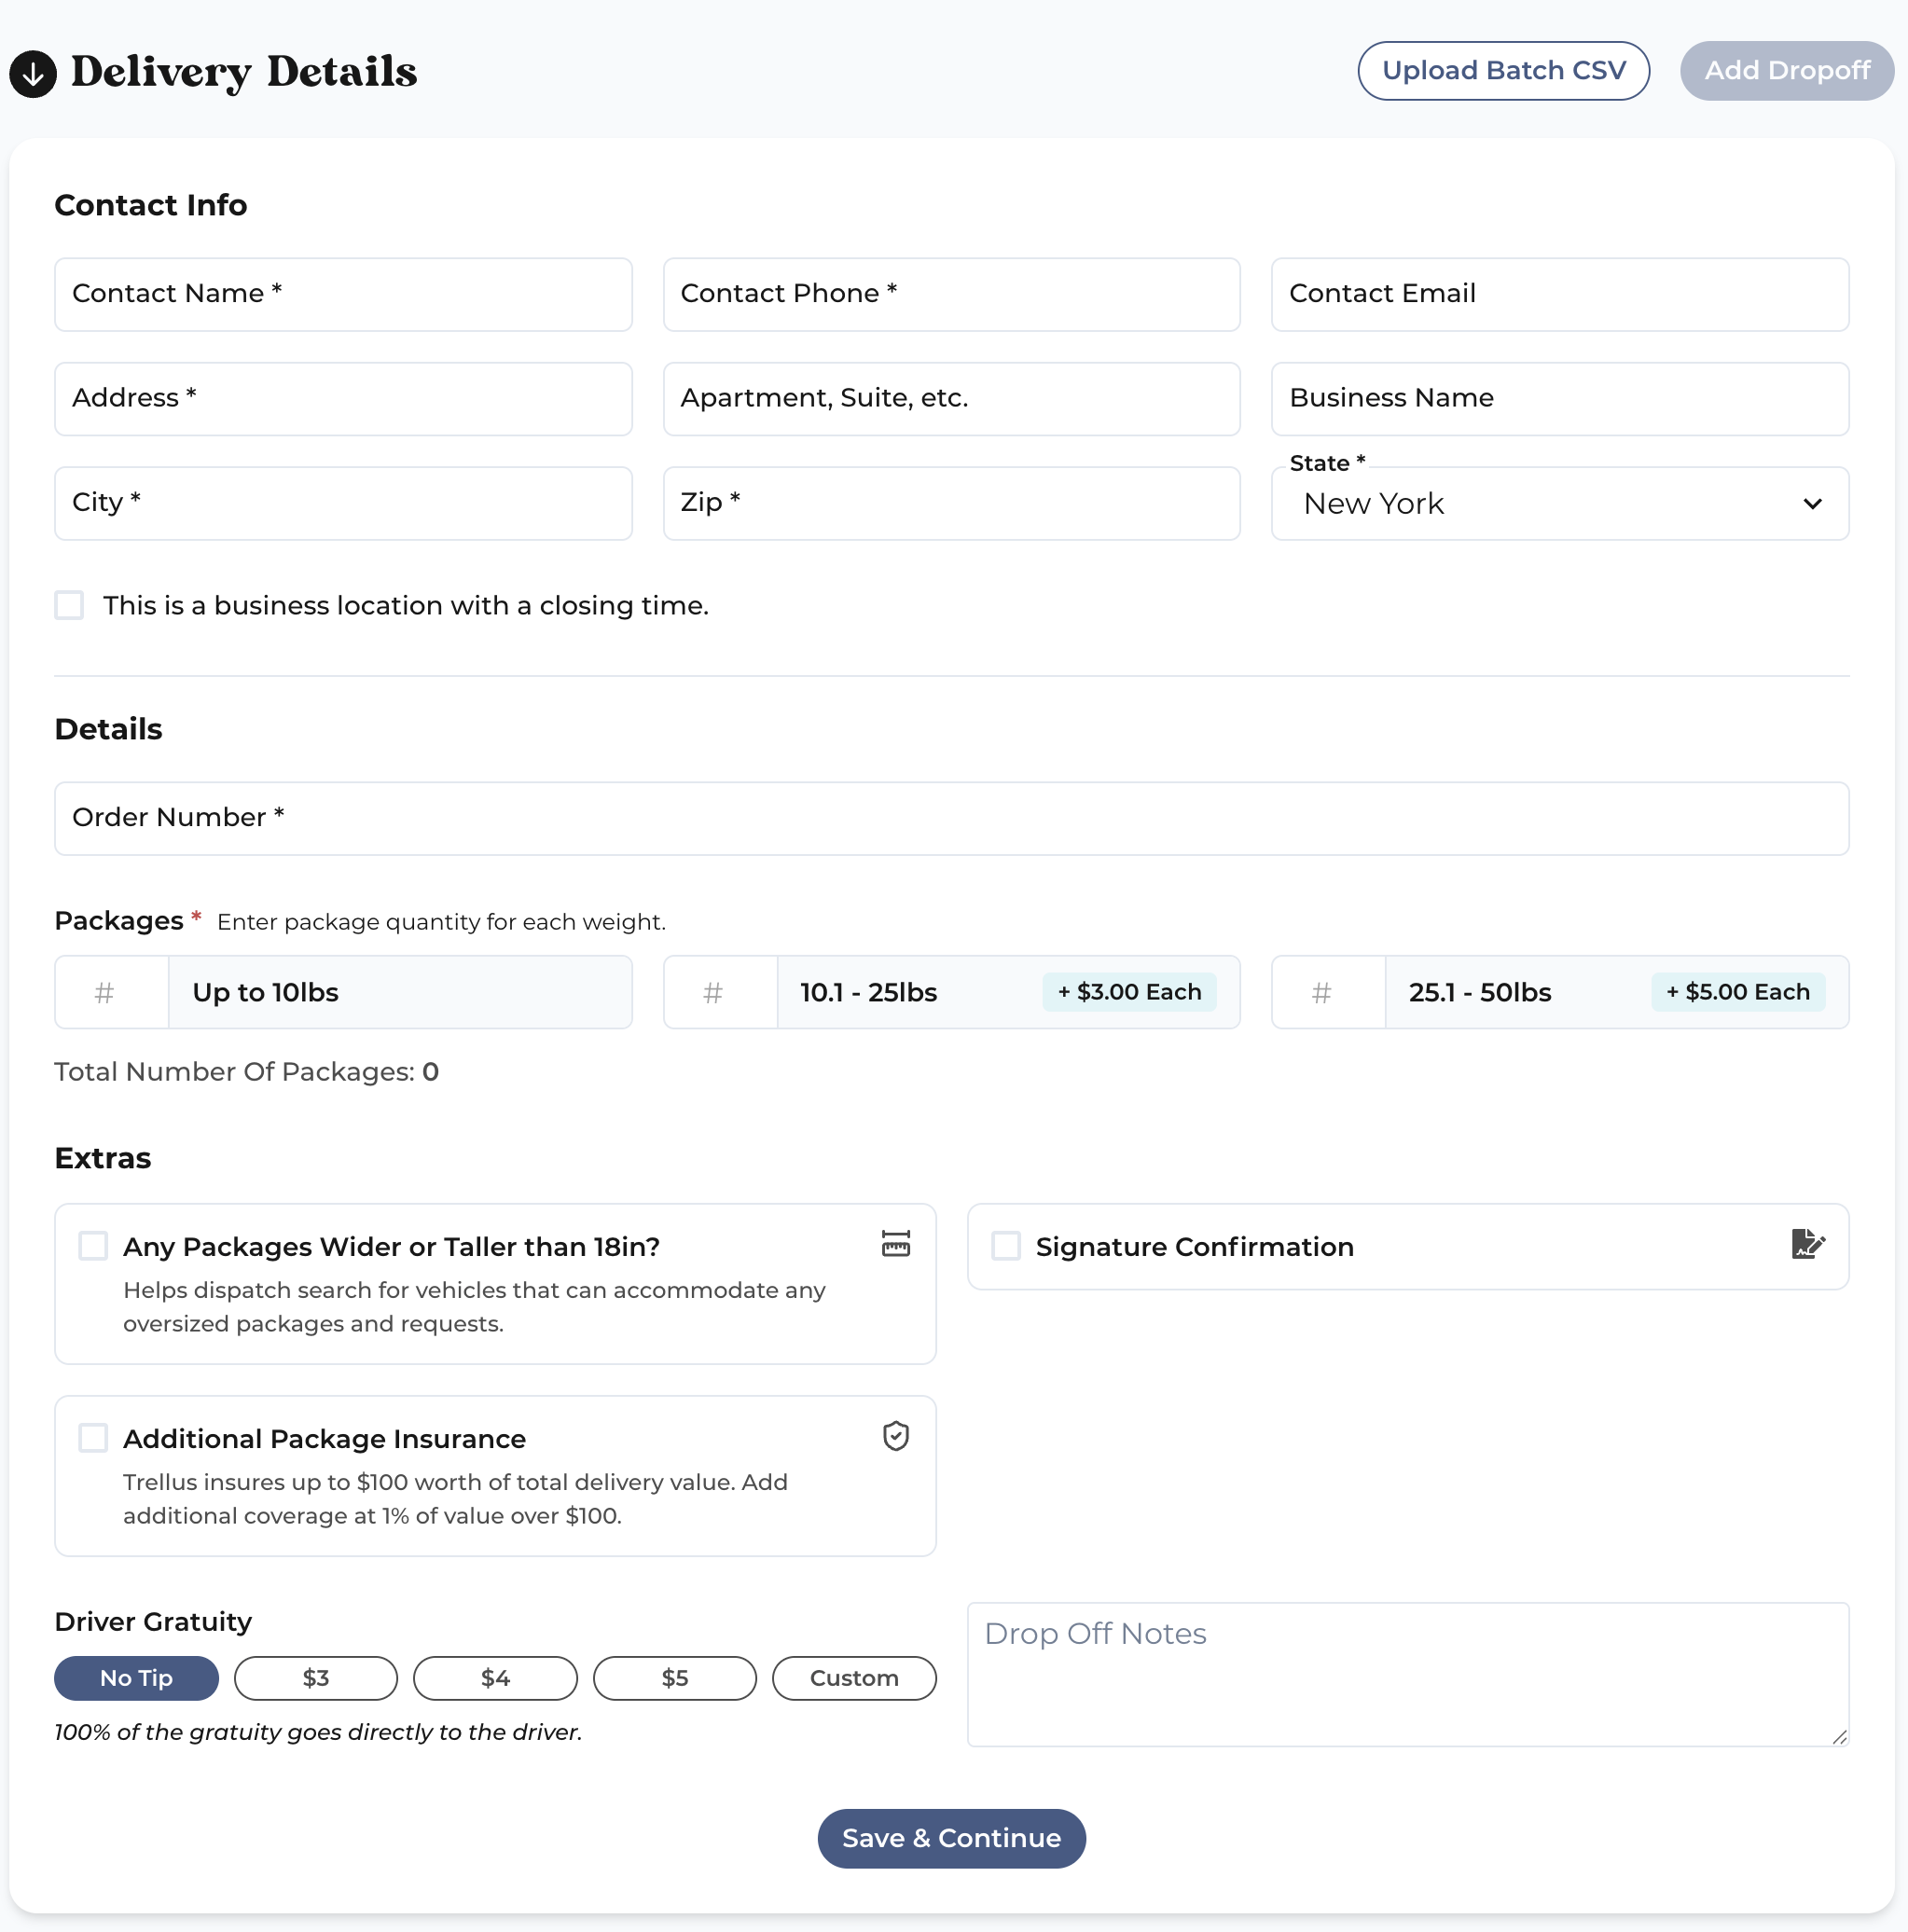Click the signature pen icon
Image resolution: width=1908 pixels, height=1932 pixels.
coord(1808,1244)
